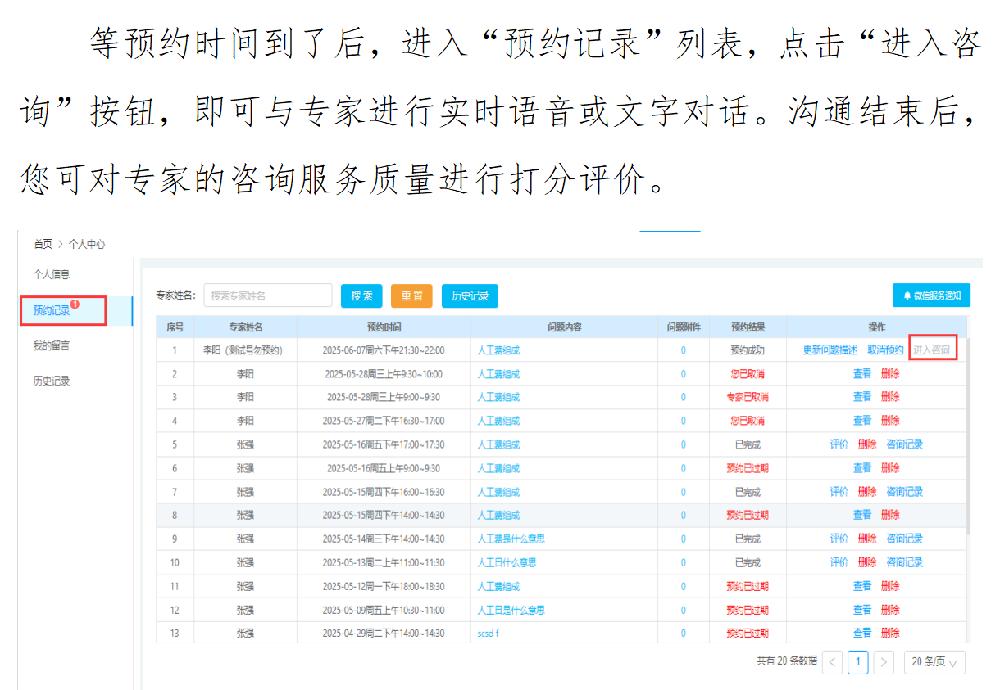1000x690 pixels.
Task: Select page 1 in the pagination
Action: [859, 662]
